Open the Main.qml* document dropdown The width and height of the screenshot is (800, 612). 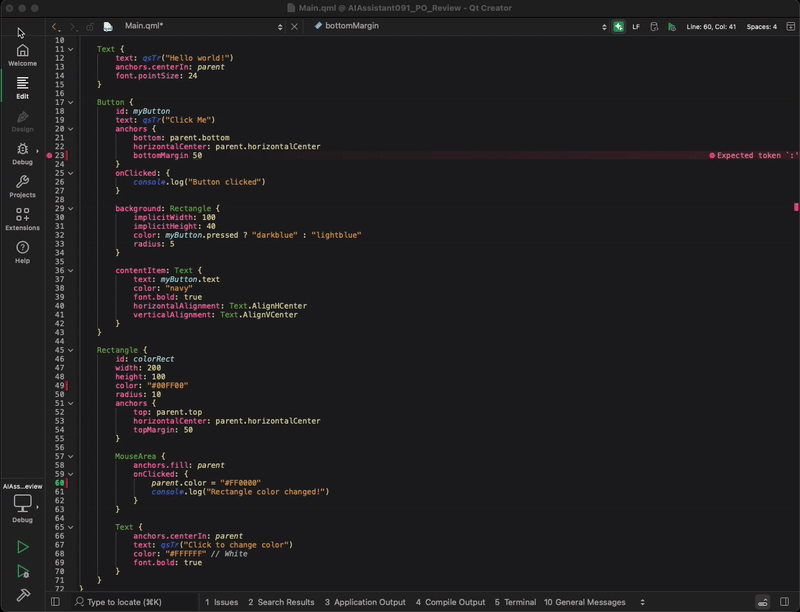pos(148,28)
